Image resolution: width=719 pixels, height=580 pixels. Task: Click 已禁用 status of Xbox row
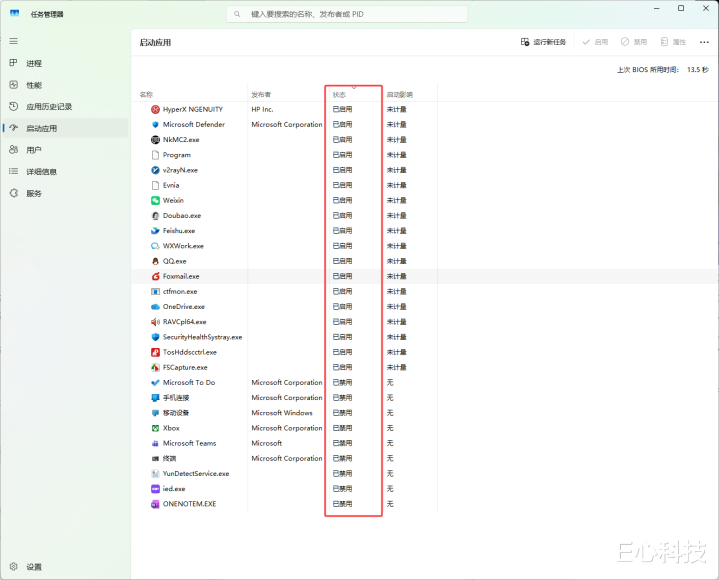tap(342, 428)
